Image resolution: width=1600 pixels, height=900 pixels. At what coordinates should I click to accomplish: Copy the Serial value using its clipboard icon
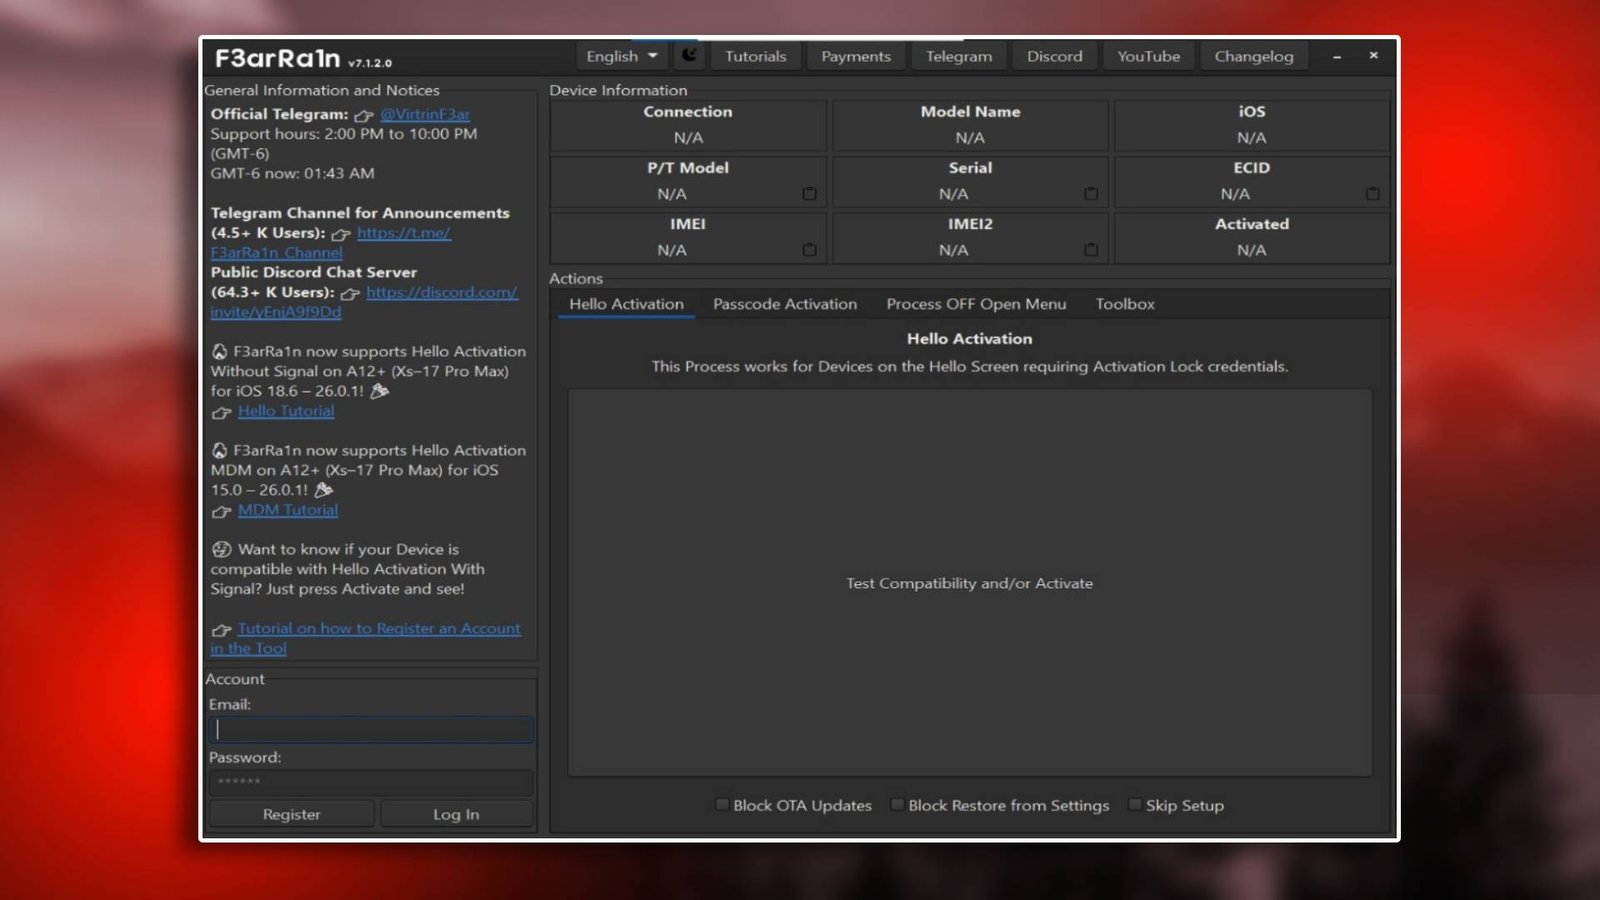point(1089,193)
